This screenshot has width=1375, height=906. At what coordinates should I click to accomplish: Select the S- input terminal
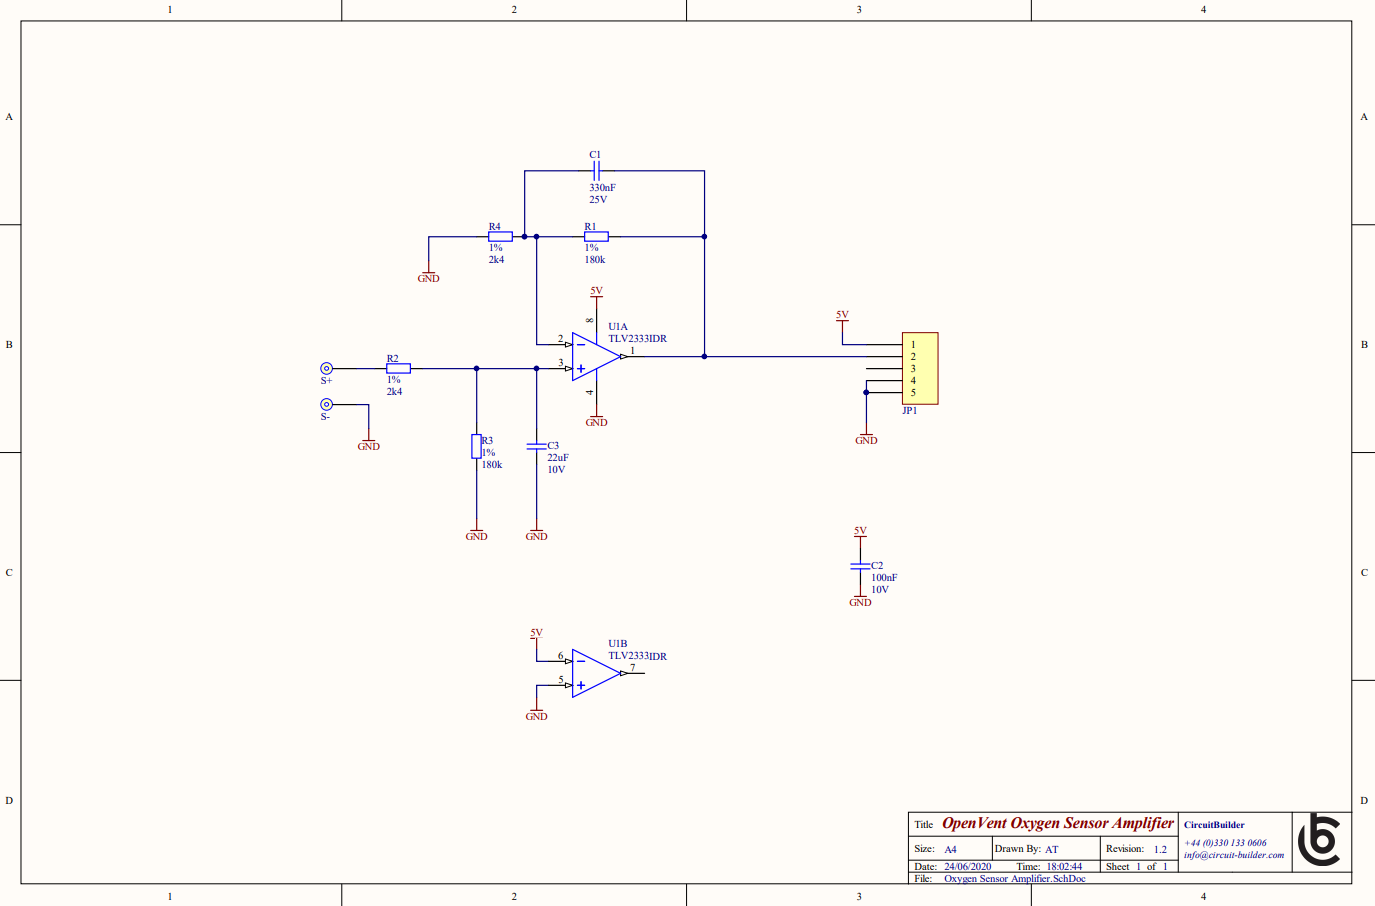click(325, 403)
